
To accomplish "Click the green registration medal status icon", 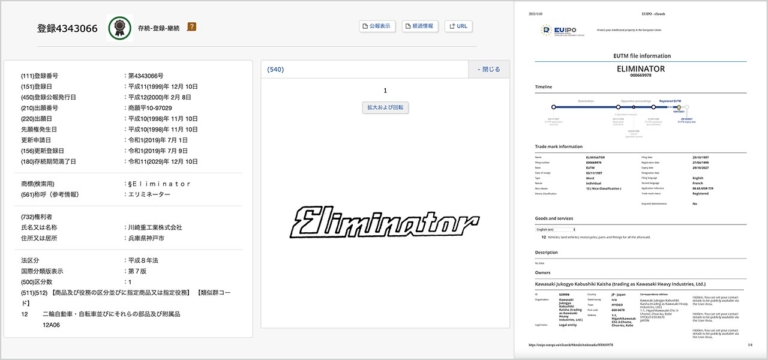I will click(120, 28).
